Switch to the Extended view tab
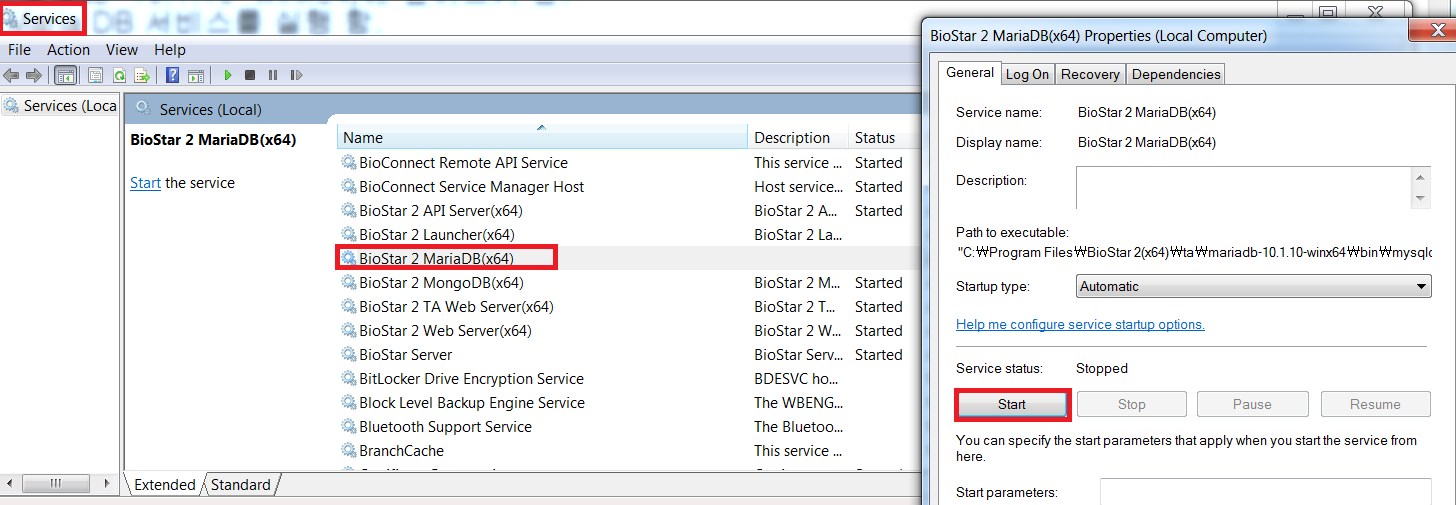 click(164, 485)
